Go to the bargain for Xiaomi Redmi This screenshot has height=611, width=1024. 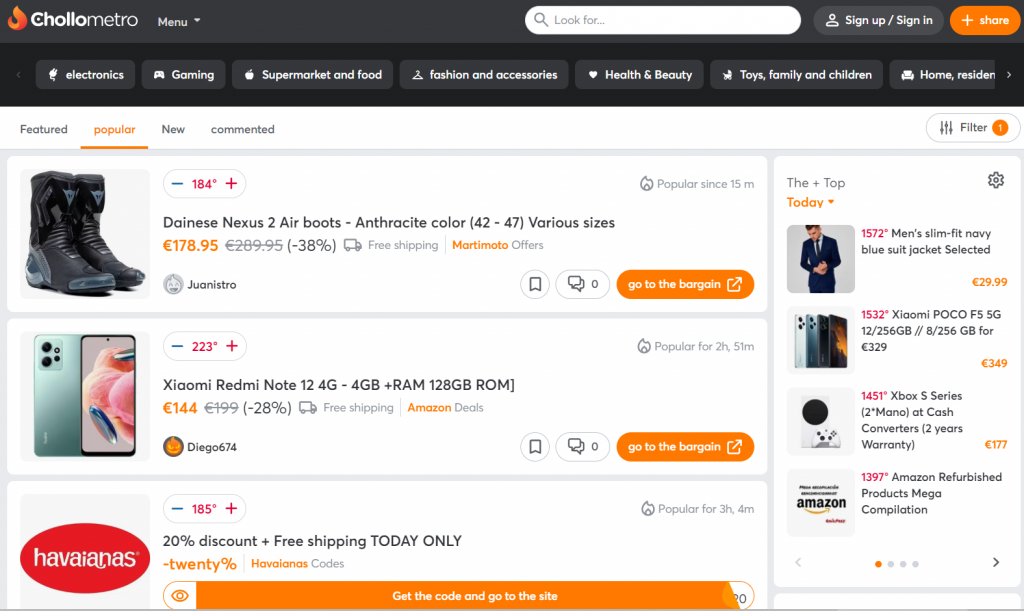[685, 447]
